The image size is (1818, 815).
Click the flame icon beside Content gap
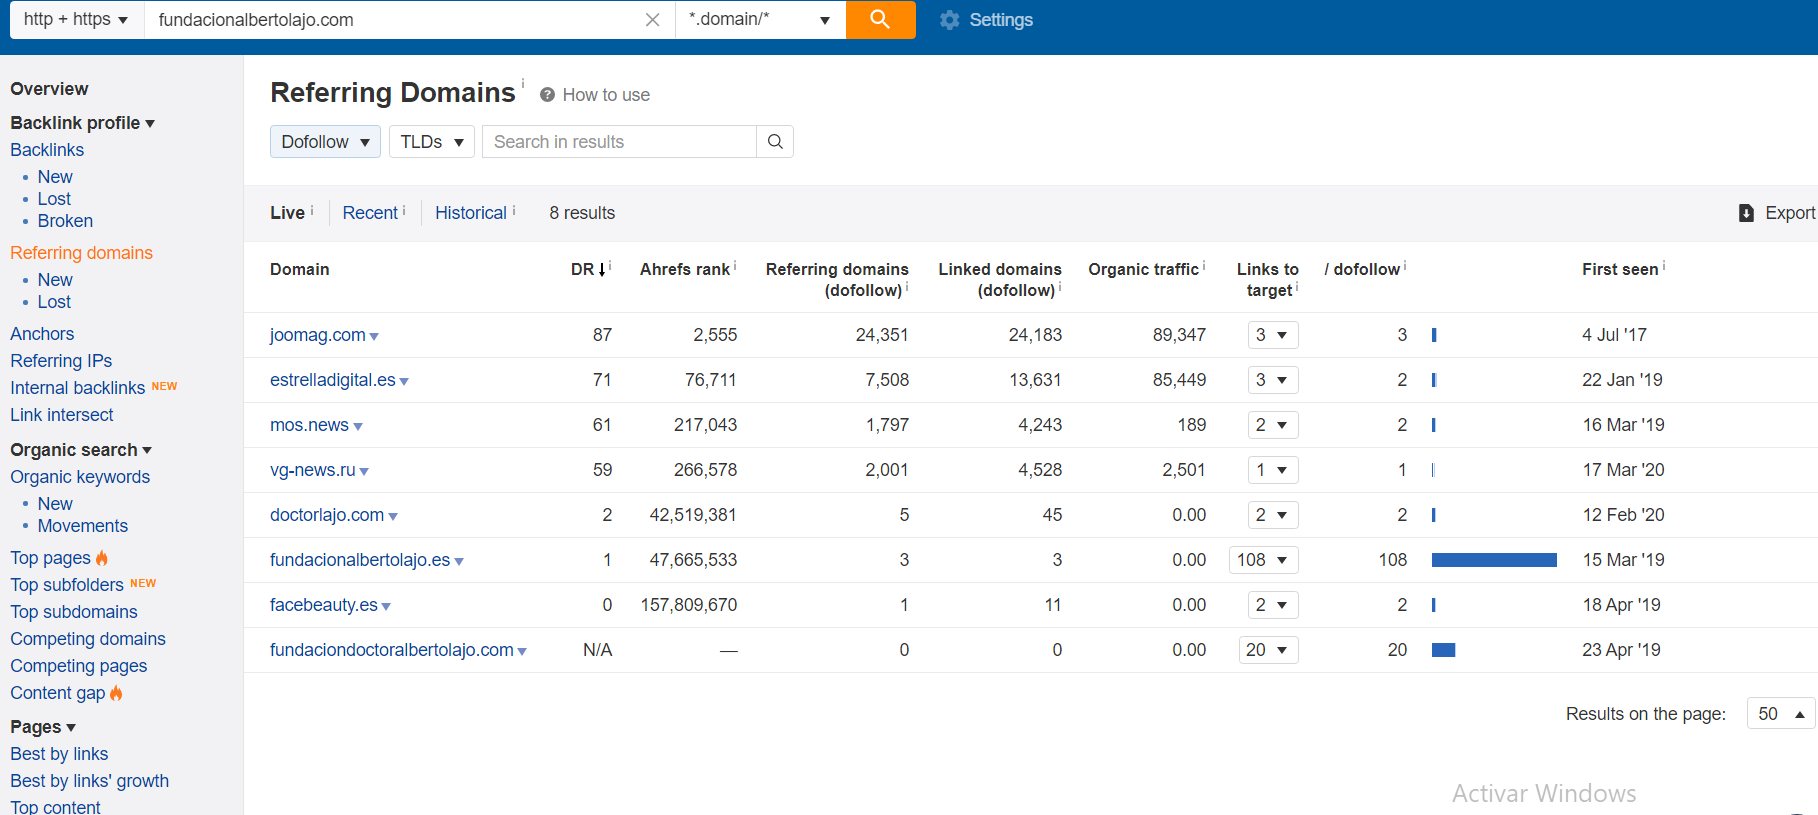coord(116,693)
